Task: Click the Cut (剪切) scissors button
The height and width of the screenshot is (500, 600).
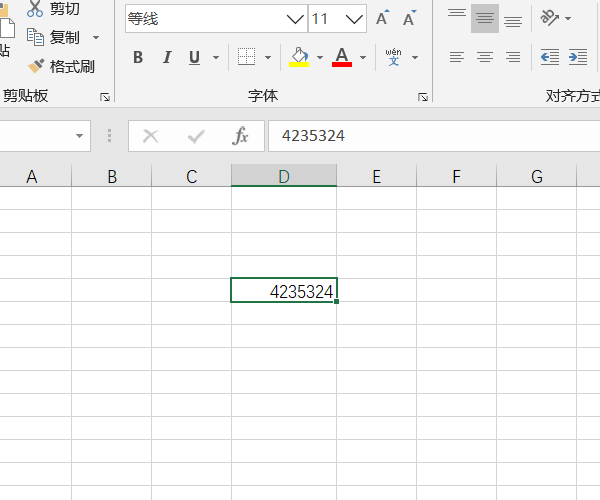Action: pyautogui.click(x=54, y=8)
